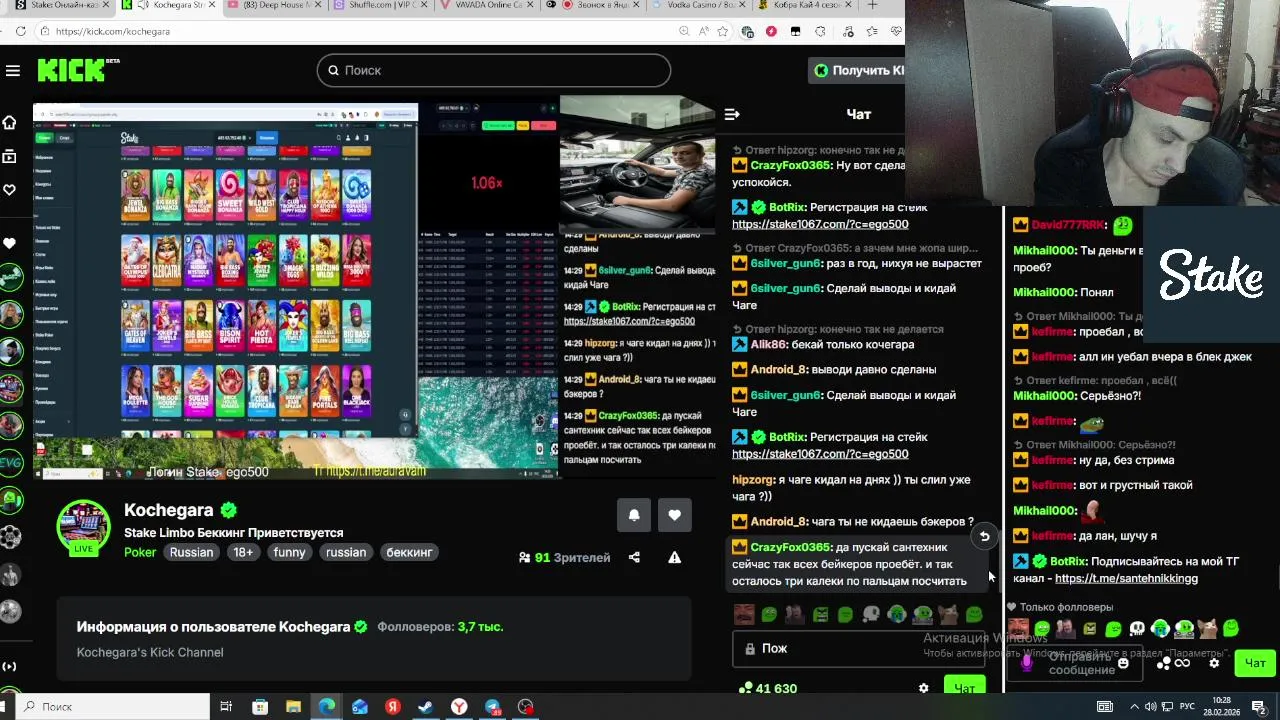The image size is (1280, 720).
Task: Report the stream via warning icon
Action: coord(675,557)
